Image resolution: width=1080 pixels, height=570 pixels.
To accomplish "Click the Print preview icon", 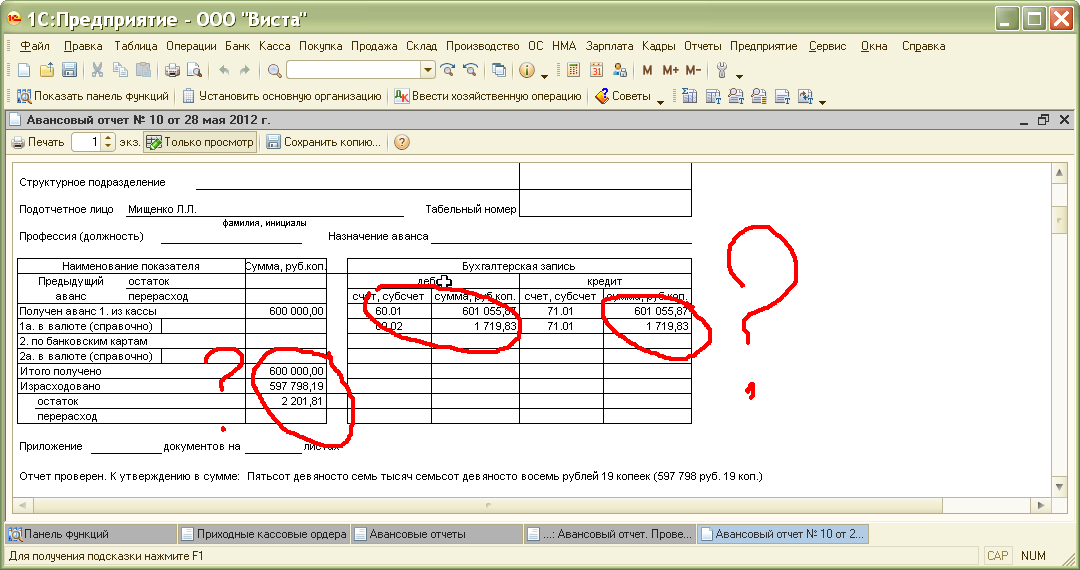I will pyautogui.click(x=194, y=70).
